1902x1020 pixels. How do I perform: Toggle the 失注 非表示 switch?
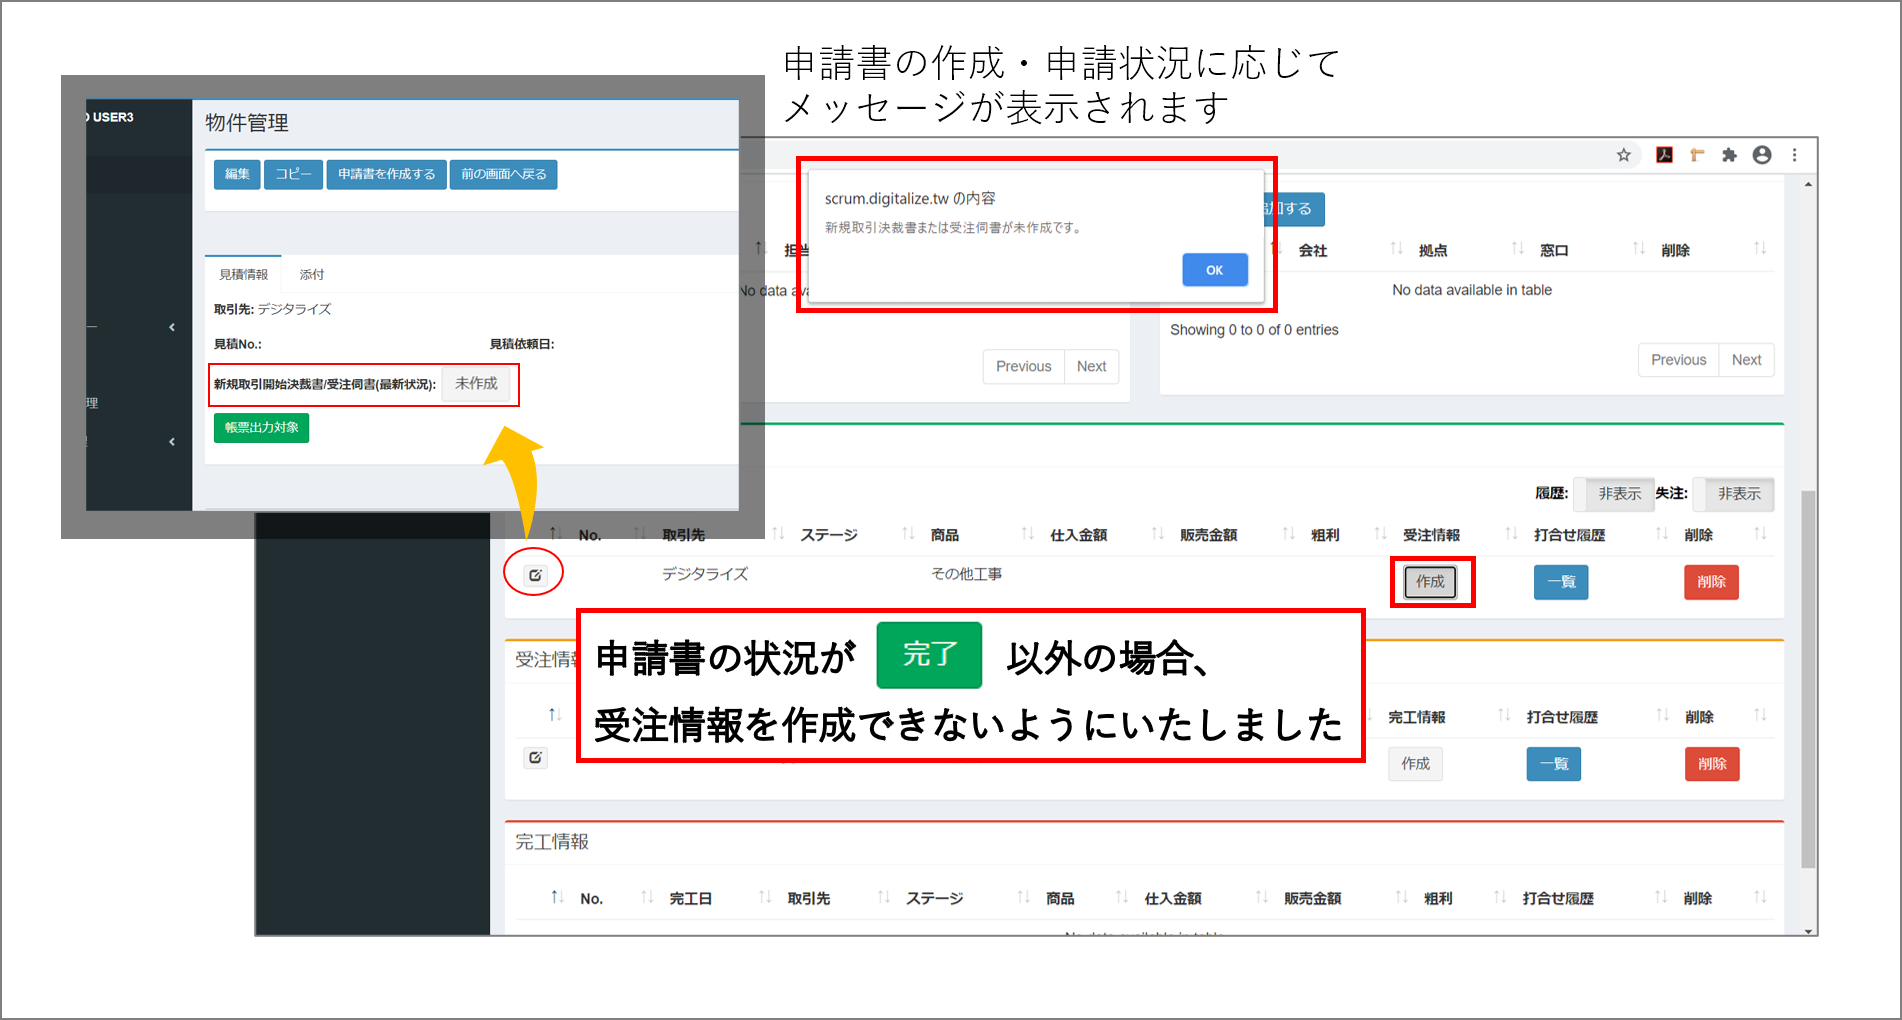coord(1738,494)
